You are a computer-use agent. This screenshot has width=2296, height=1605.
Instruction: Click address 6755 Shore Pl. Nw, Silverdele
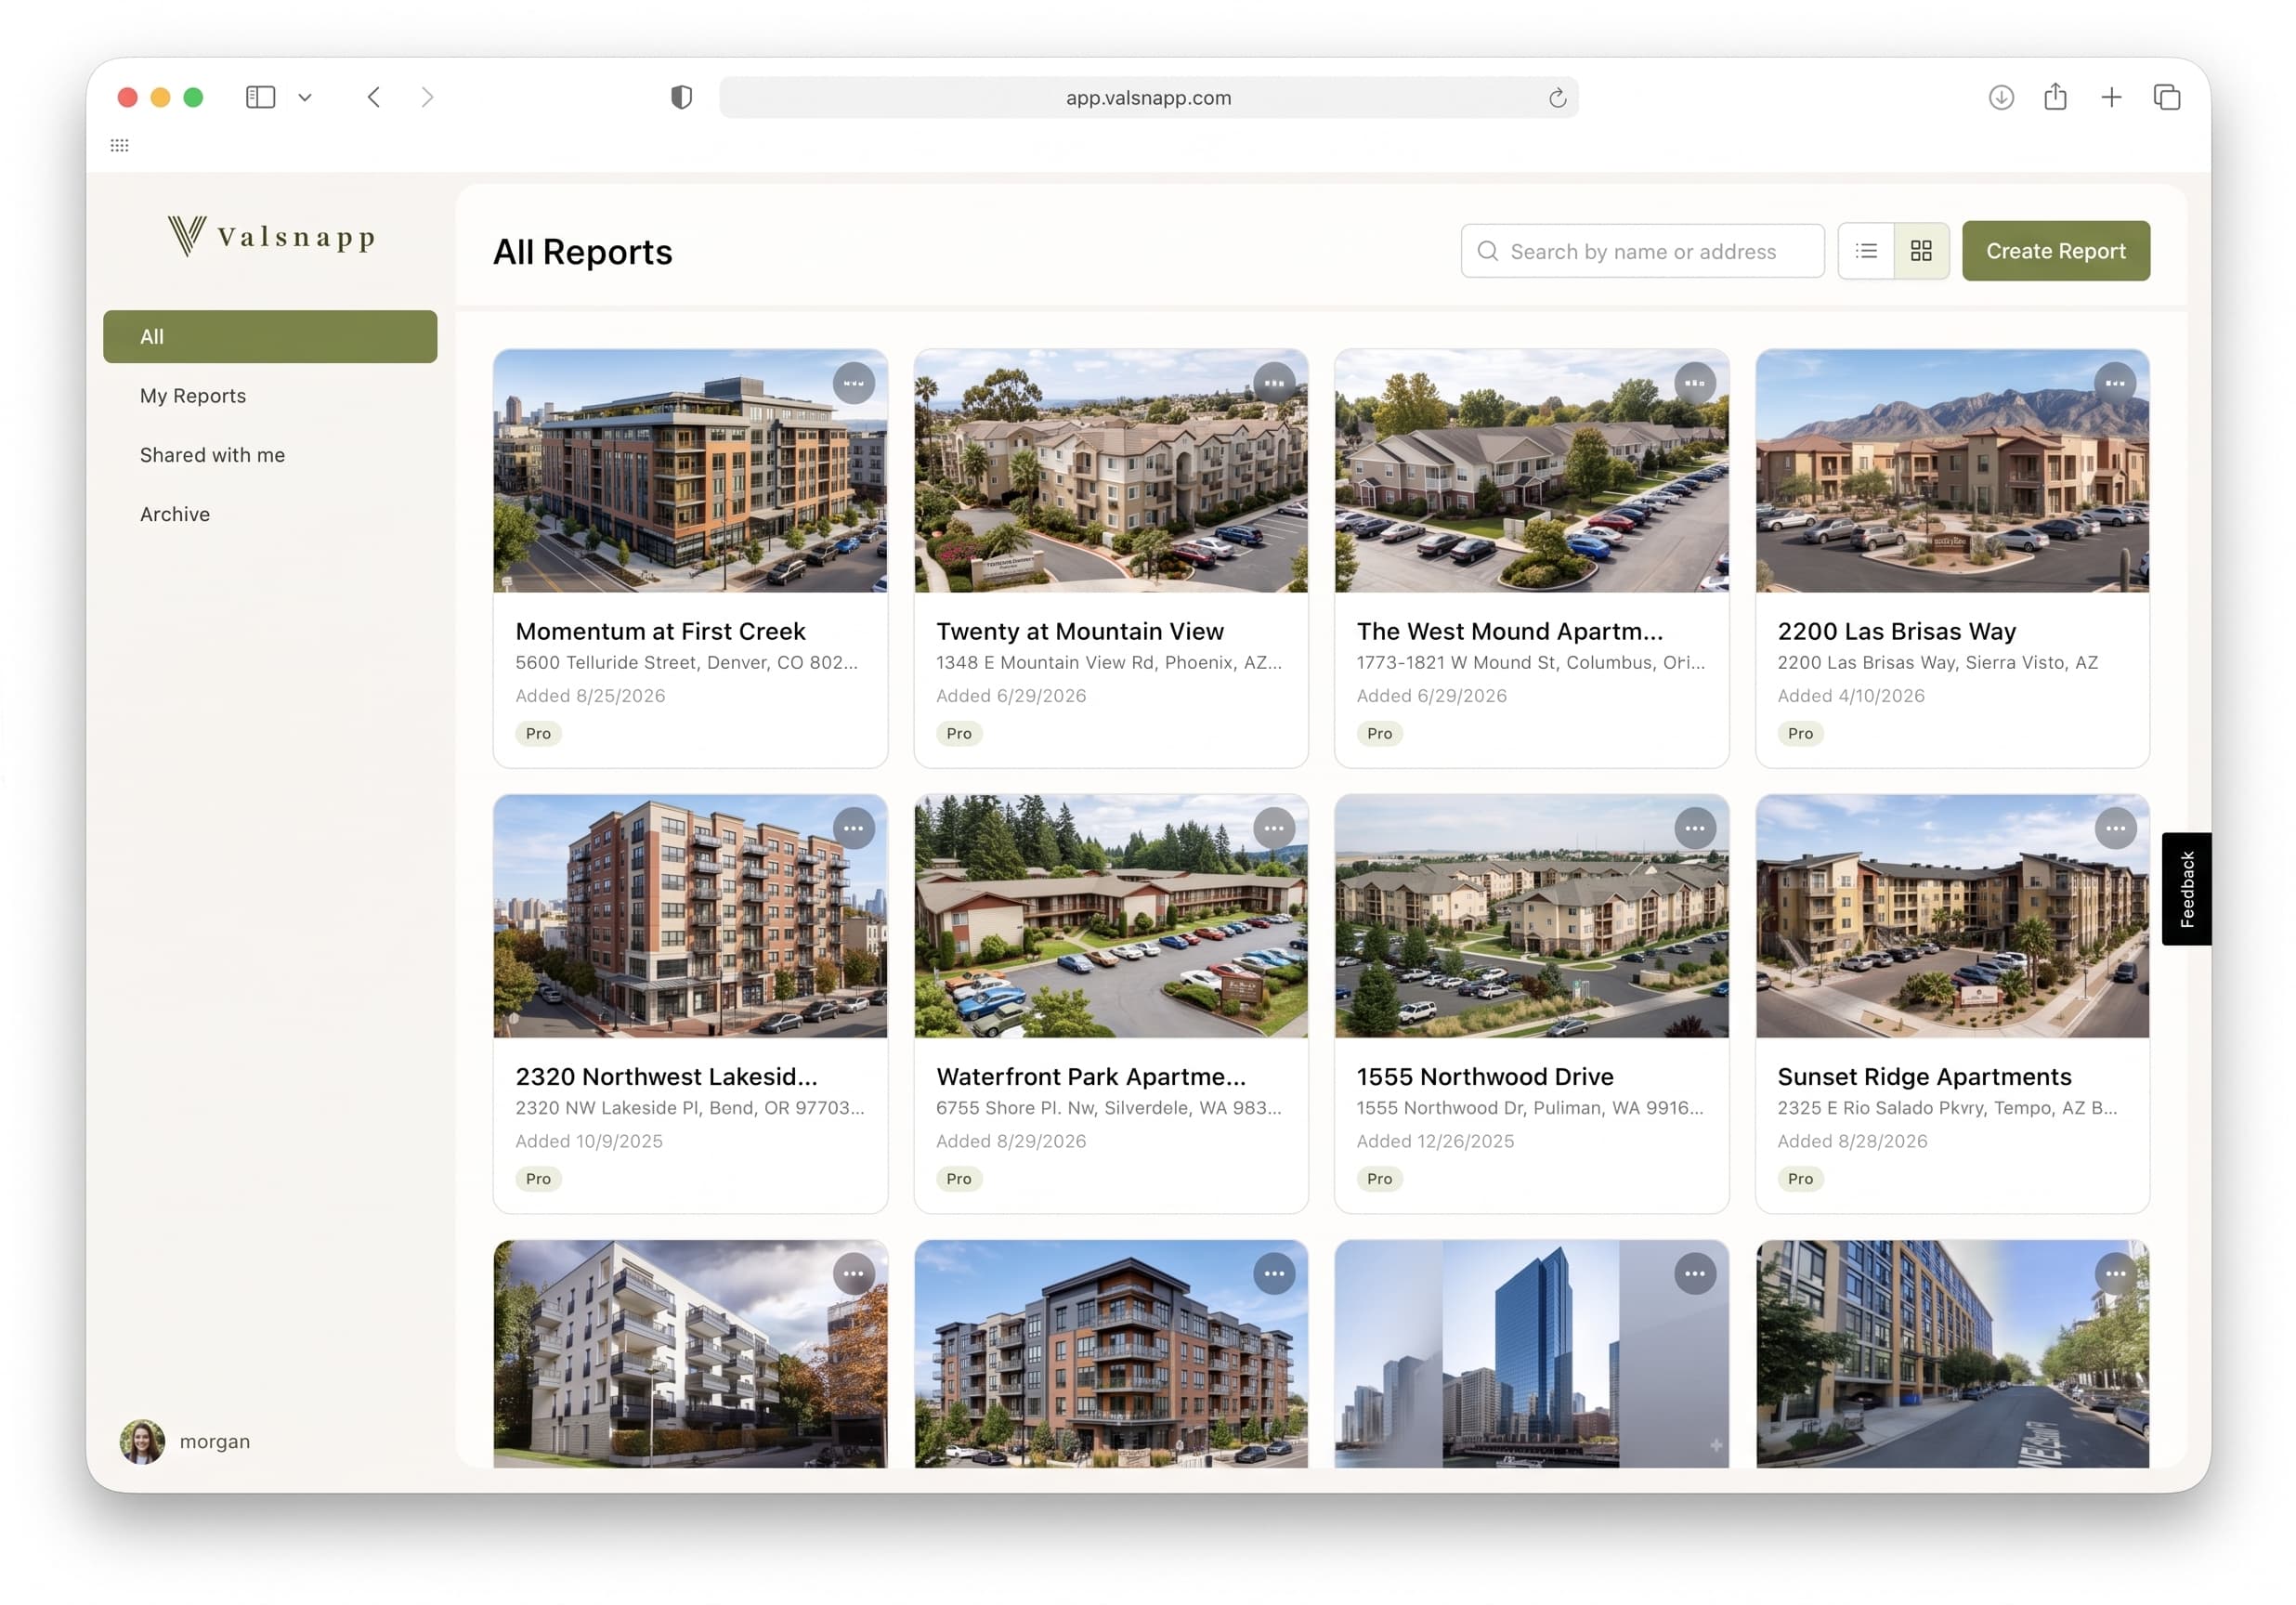[1108, 1107]
